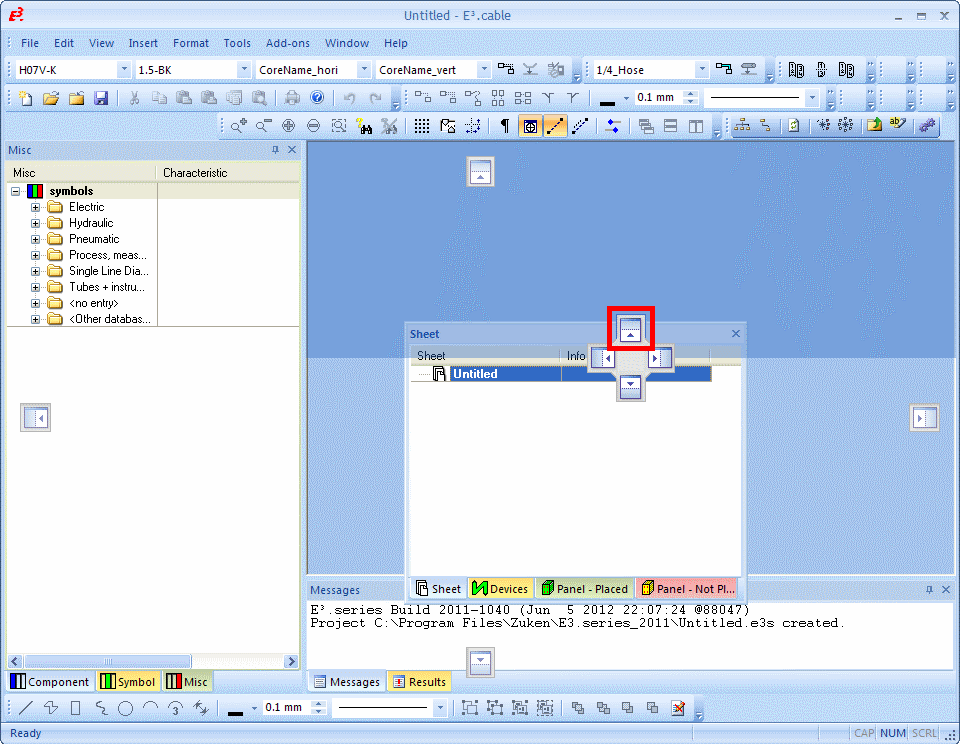Open the bottom toolbar line color swatch

(236, 708)
